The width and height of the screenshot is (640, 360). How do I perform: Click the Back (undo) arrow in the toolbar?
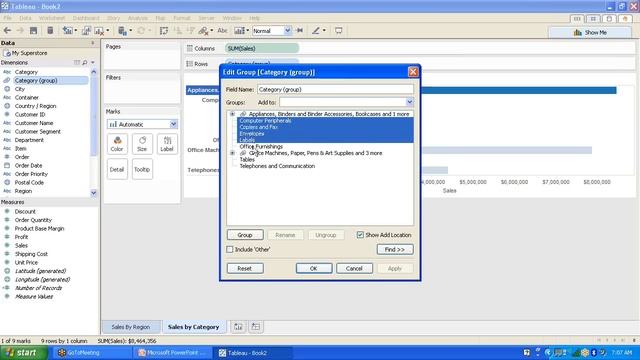(7, 31)
